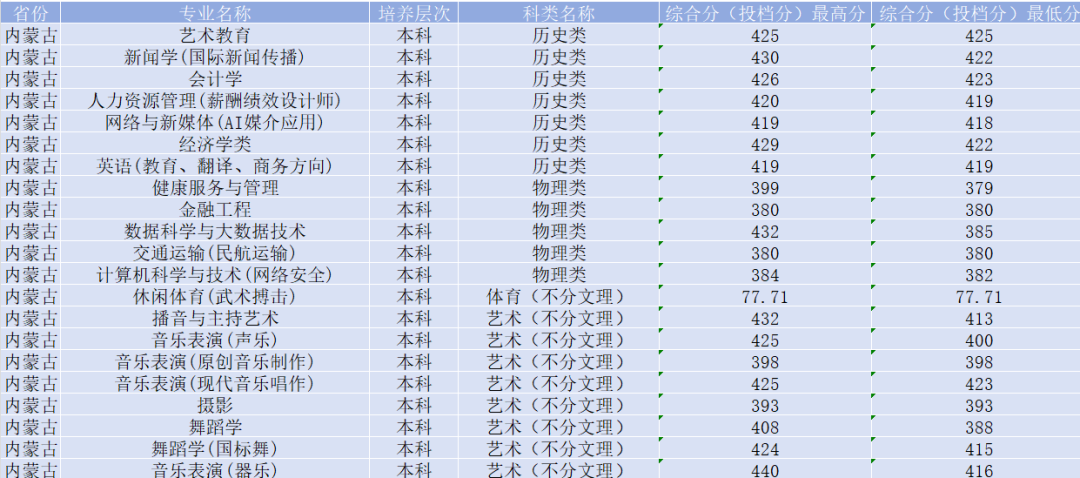1080x478 pixels.
Task: Click the 网络与新媒体(AI媒介应用) cell
Action: point(215,122)
